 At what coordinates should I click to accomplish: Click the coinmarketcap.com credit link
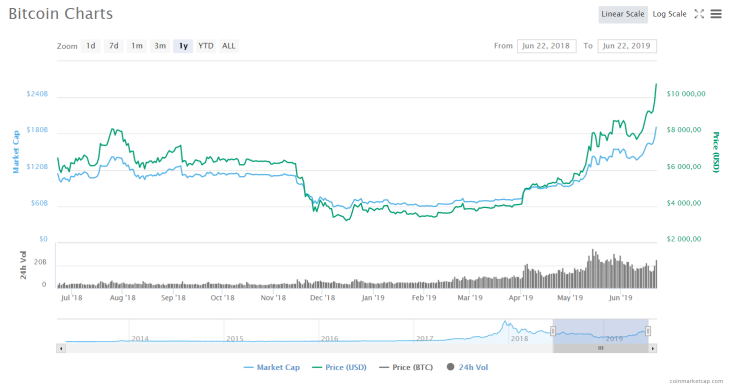click(x=696, y=382)
